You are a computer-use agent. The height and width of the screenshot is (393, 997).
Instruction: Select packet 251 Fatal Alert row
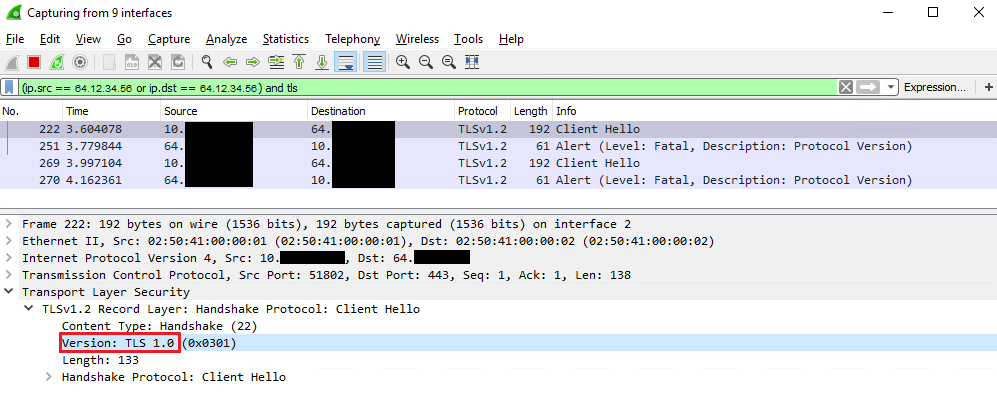pos(498,146)
